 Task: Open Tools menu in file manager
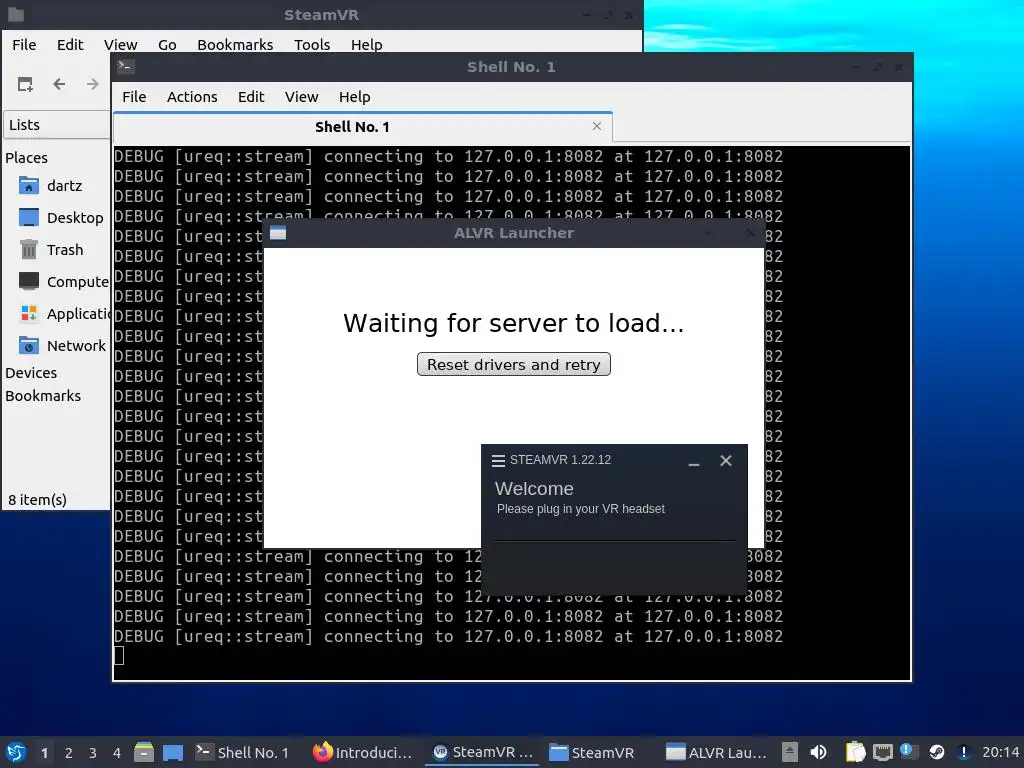pos(312,44)
